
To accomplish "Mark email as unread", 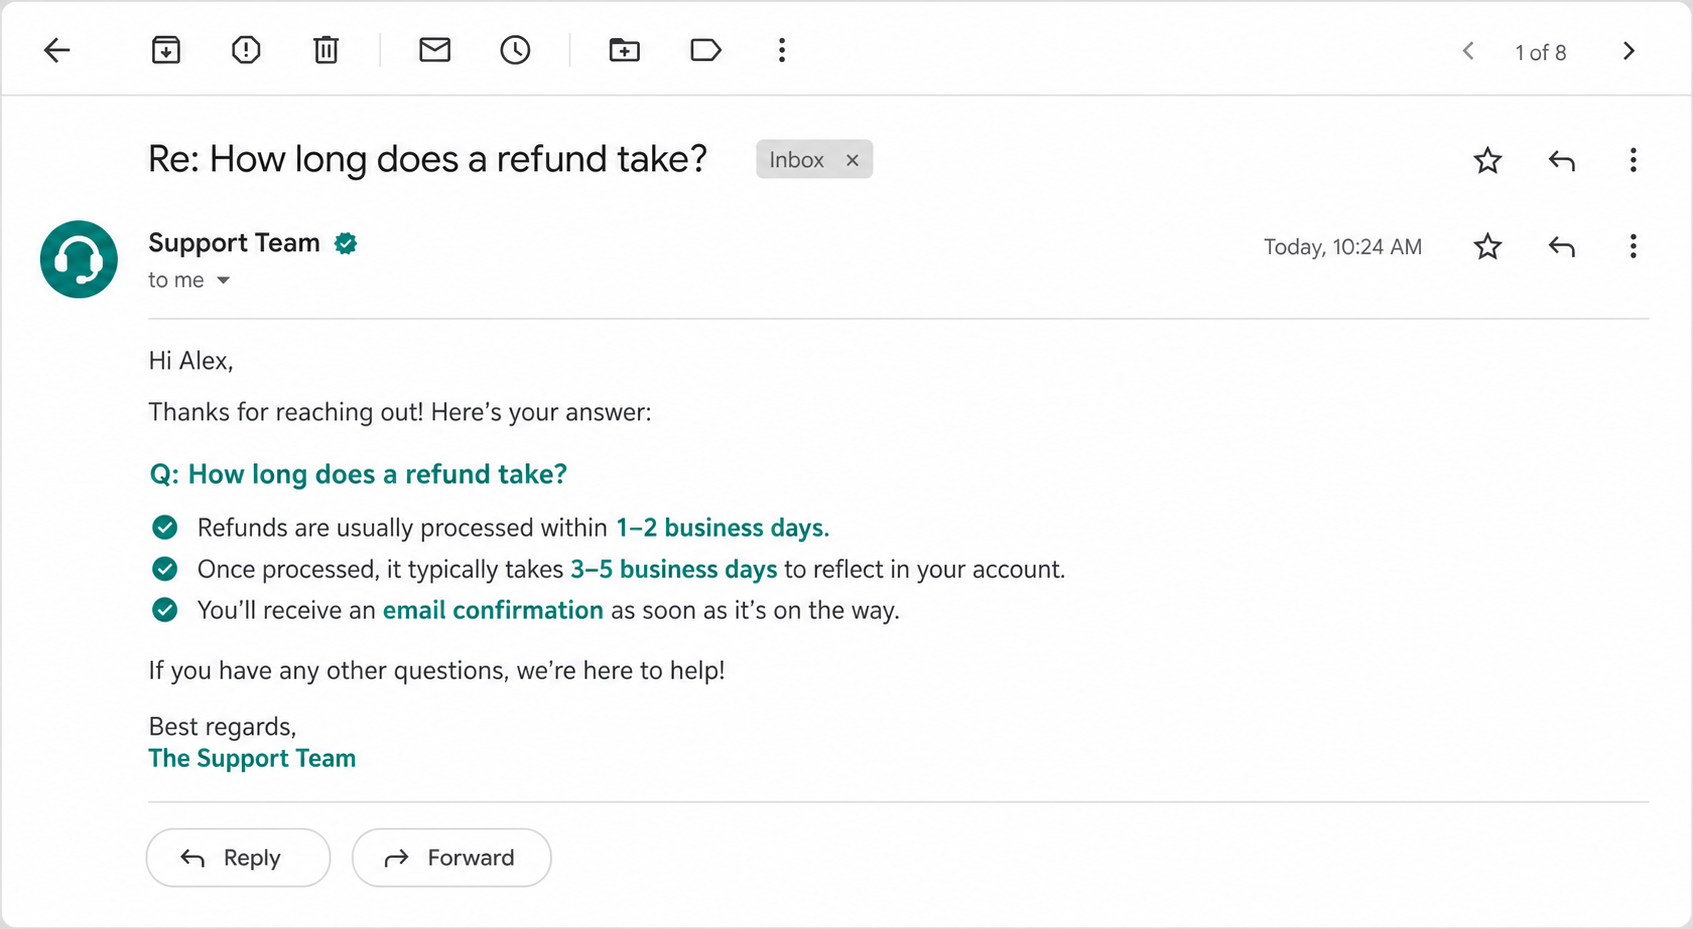I will [x=435, y=50].
